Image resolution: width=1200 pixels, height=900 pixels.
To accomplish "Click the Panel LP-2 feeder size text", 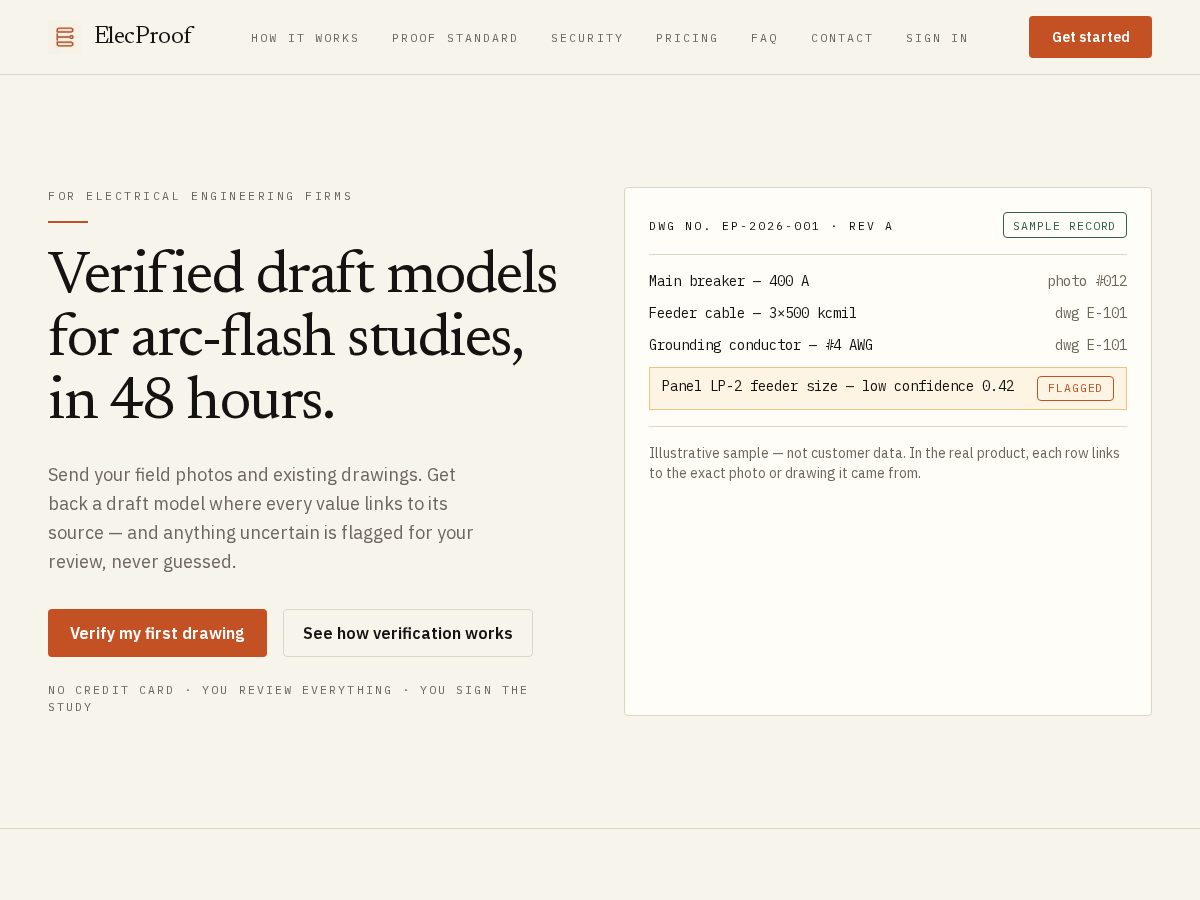I will click(838, 386).
